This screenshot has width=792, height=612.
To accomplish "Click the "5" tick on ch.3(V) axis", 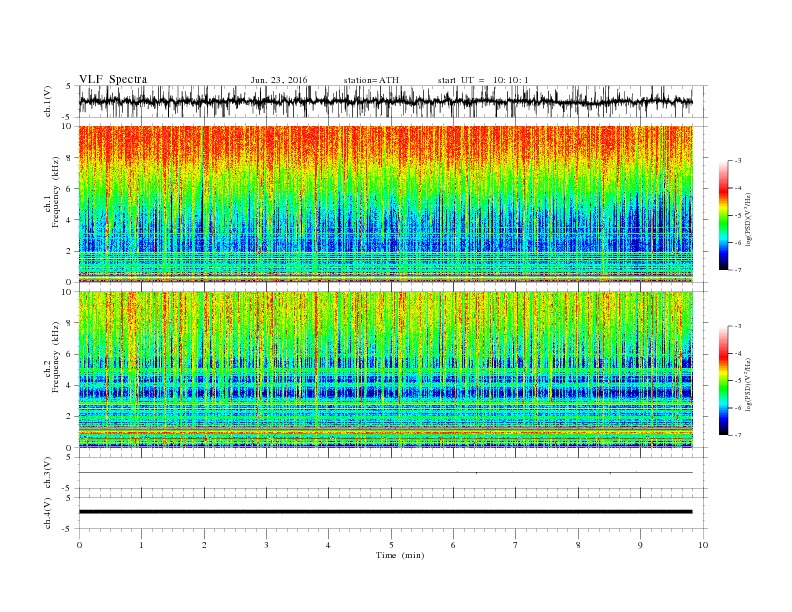I will (x=69, y=457).
